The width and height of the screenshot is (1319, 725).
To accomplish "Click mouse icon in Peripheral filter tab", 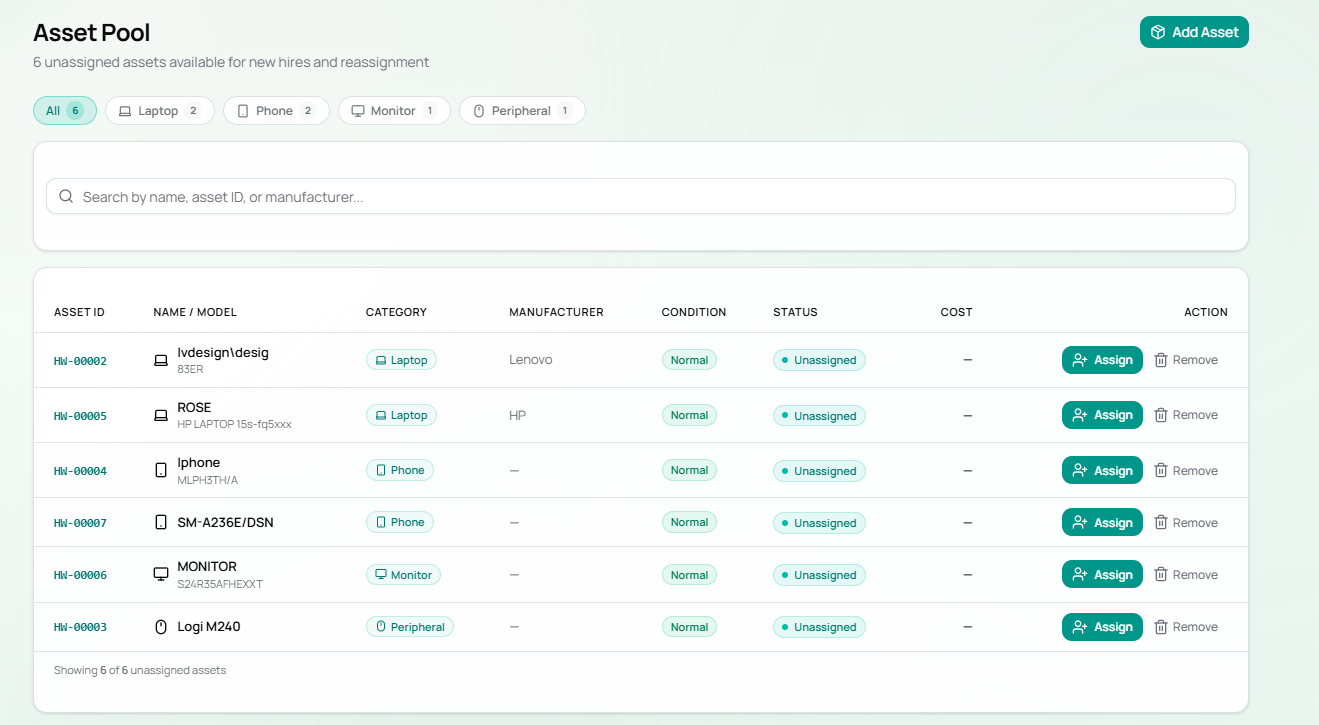I will tap(478, 111).
